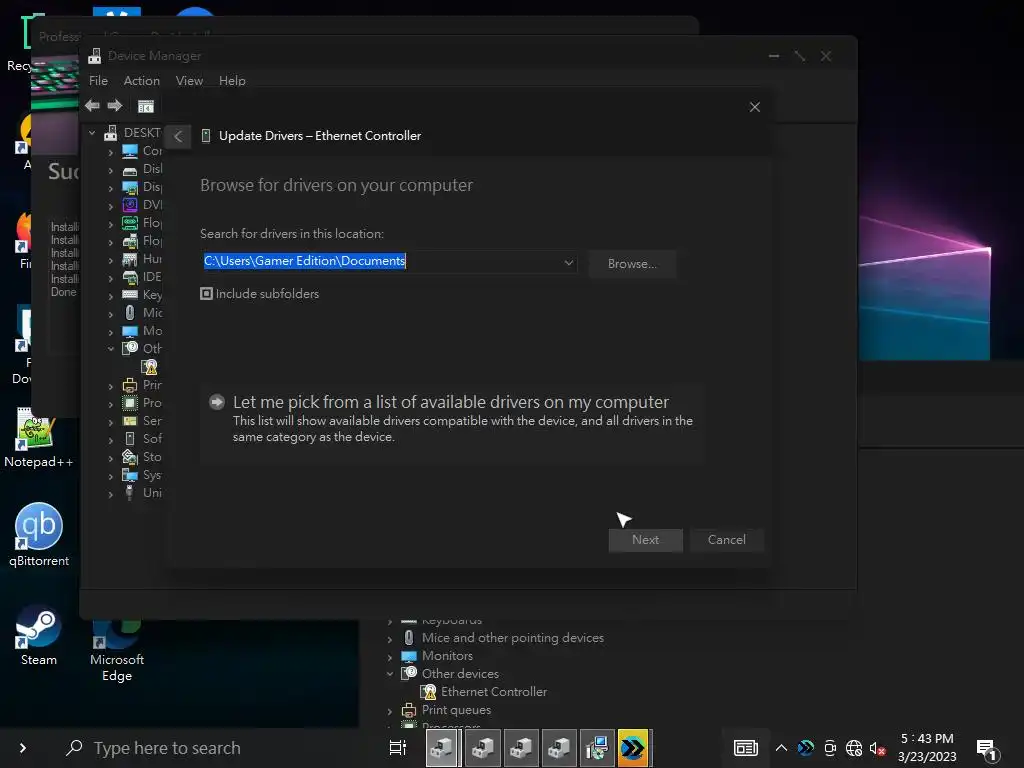This screenshot has width=1024, height=768.
Task: Select the Processors icon in front tree
Action: [130, 403]
